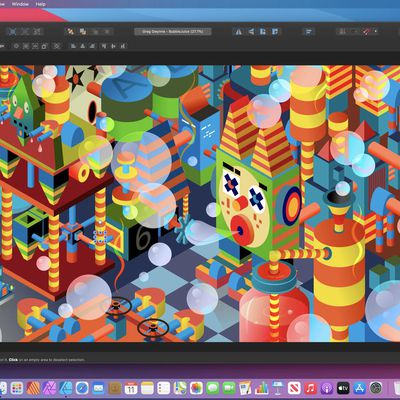400x400 pixels.
Task: Open the Alignment options icon
Action: tap(309, 32)
